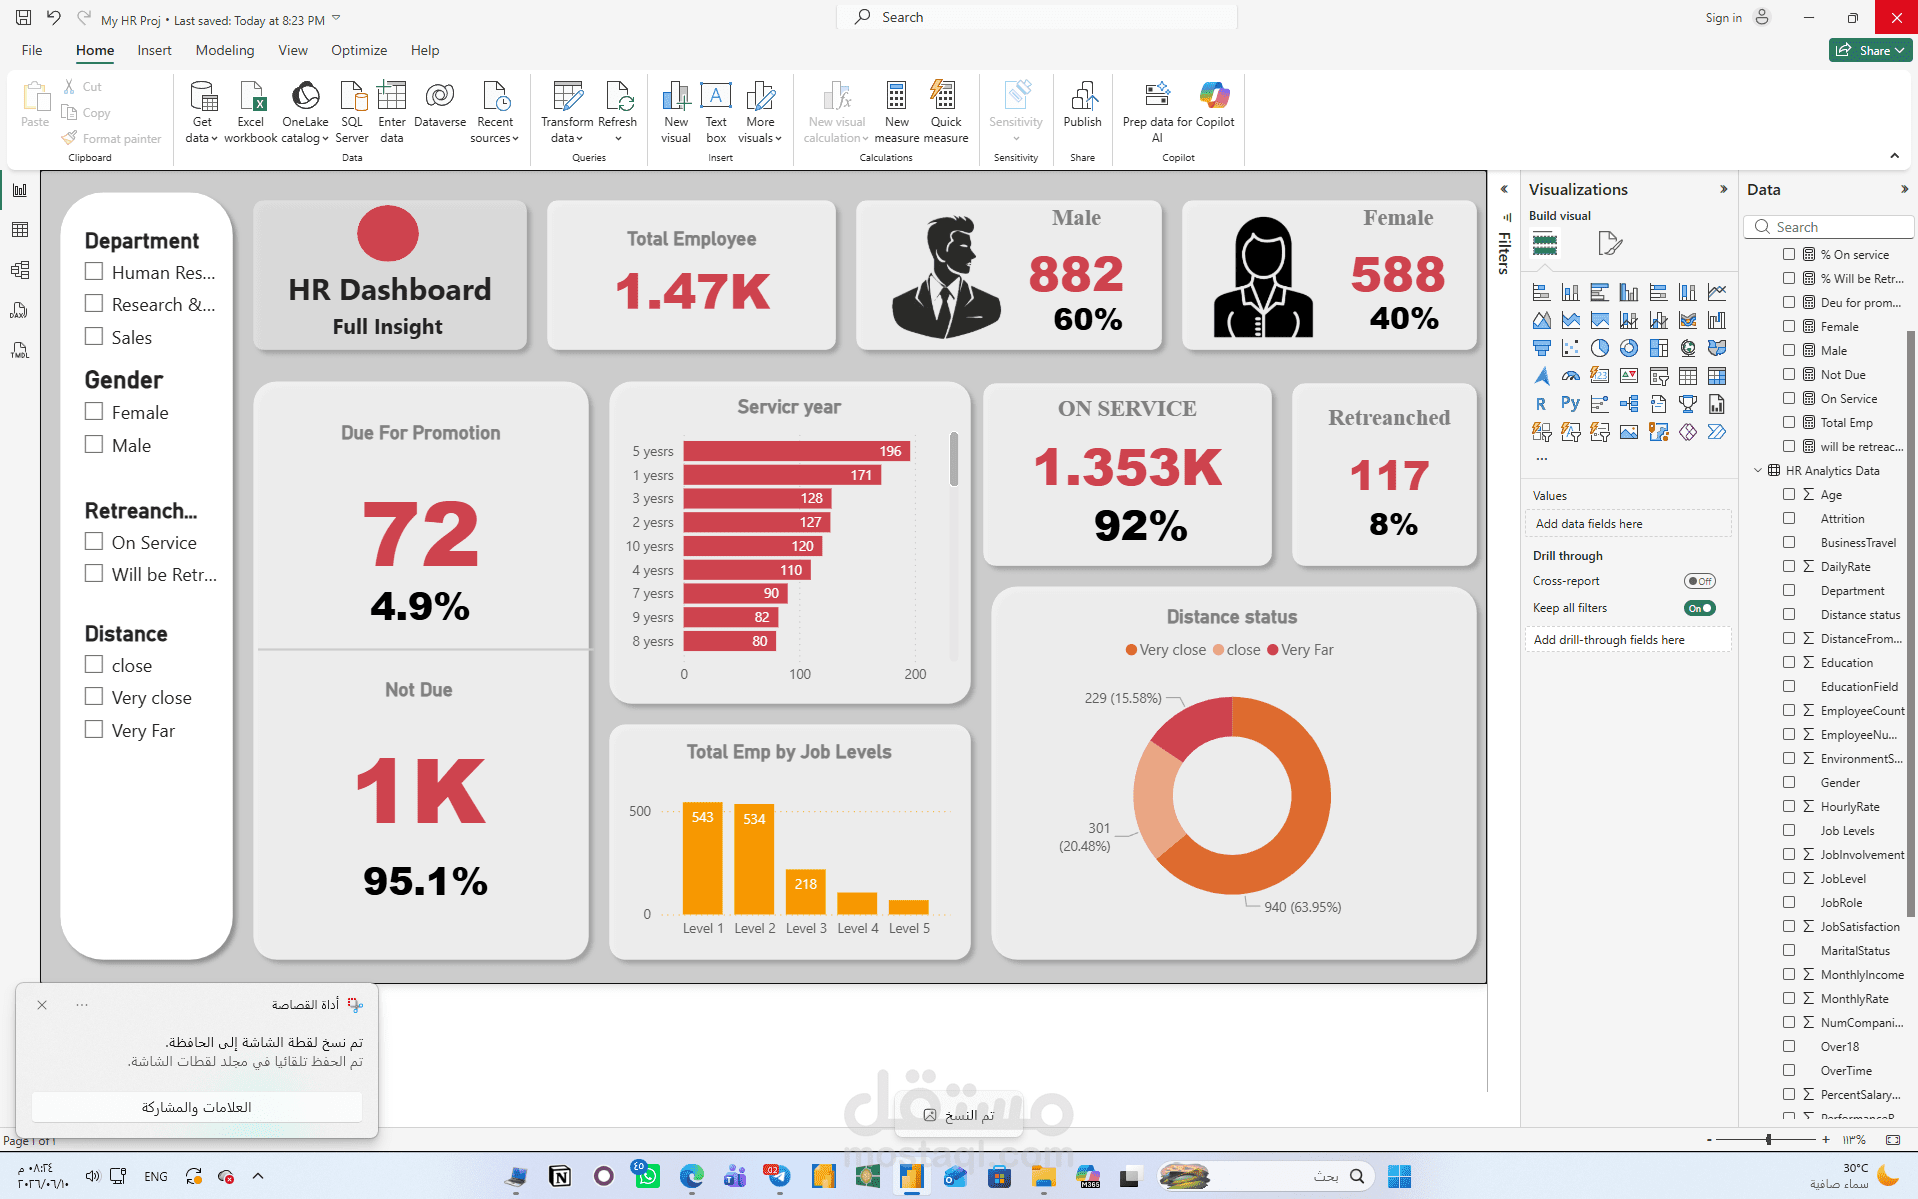The width and height of the screenshot is (1918, 1199).
Task: Tick the MonthlyIncome field checkbox
Action: [x=1789, y=974]
